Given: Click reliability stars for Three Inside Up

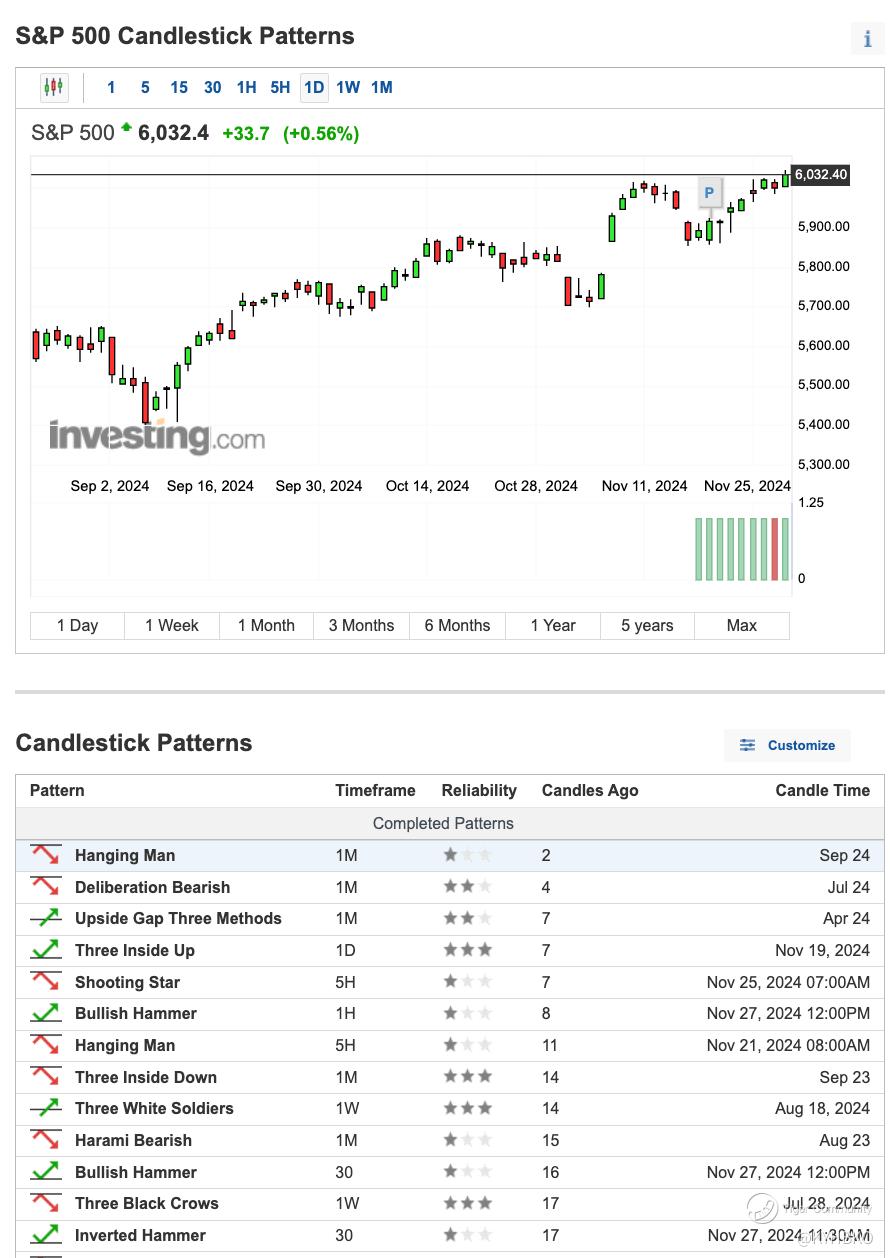Looking at the screenshot, I should tap(468, 950).
